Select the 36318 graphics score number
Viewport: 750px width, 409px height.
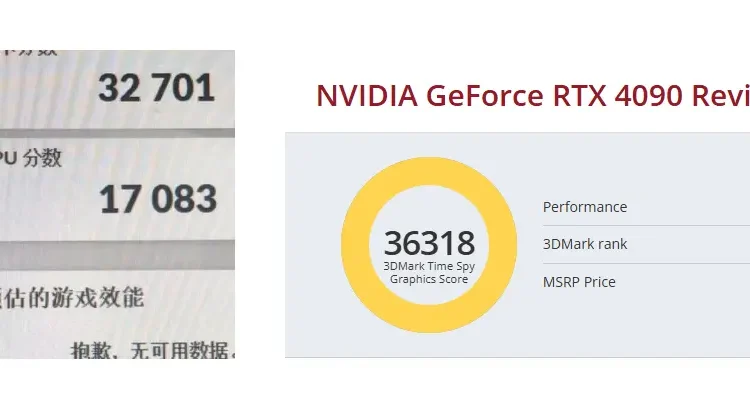click(x=429, y=243)
